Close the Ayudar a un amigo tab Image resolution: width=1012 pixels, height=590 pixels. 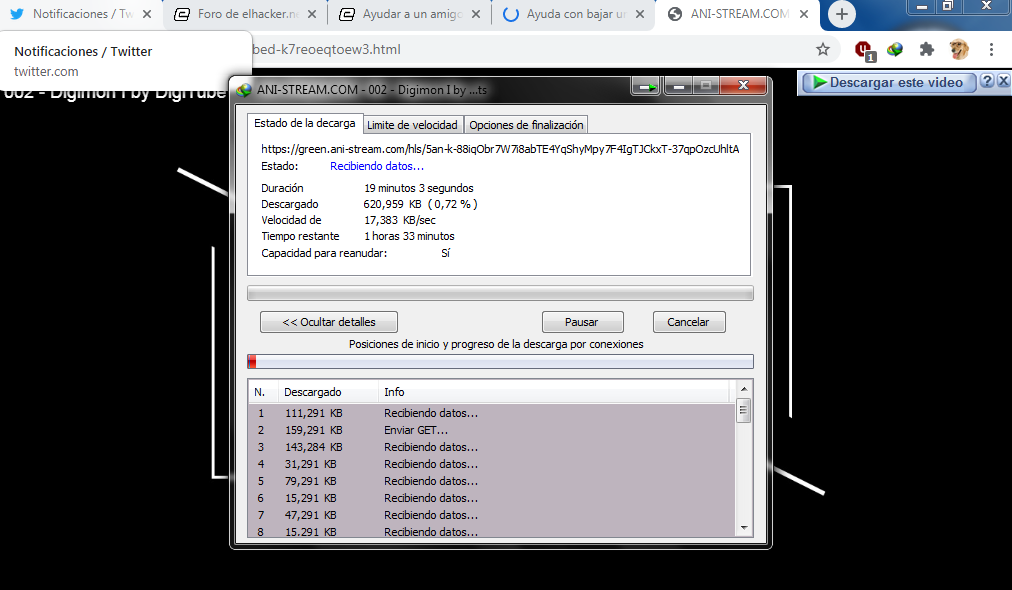tap(476, 14)
